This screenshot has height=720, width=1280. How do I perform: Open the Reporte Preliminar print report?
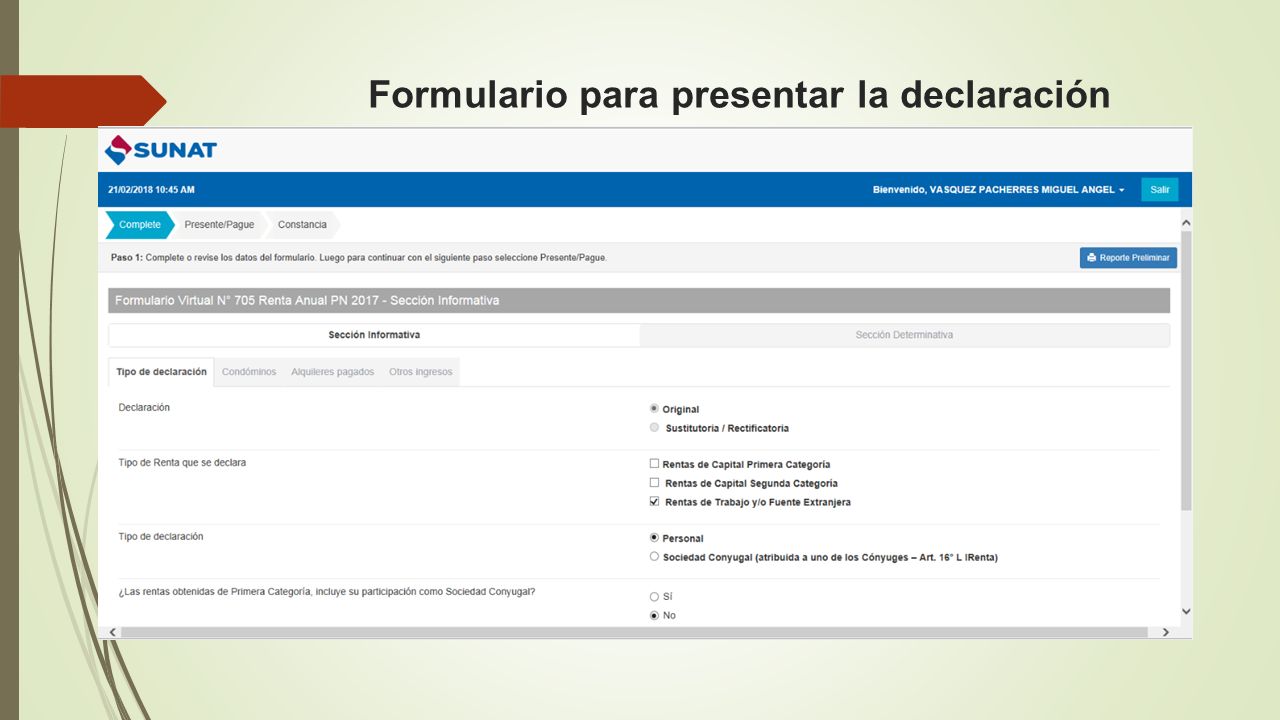[1128, 258]
